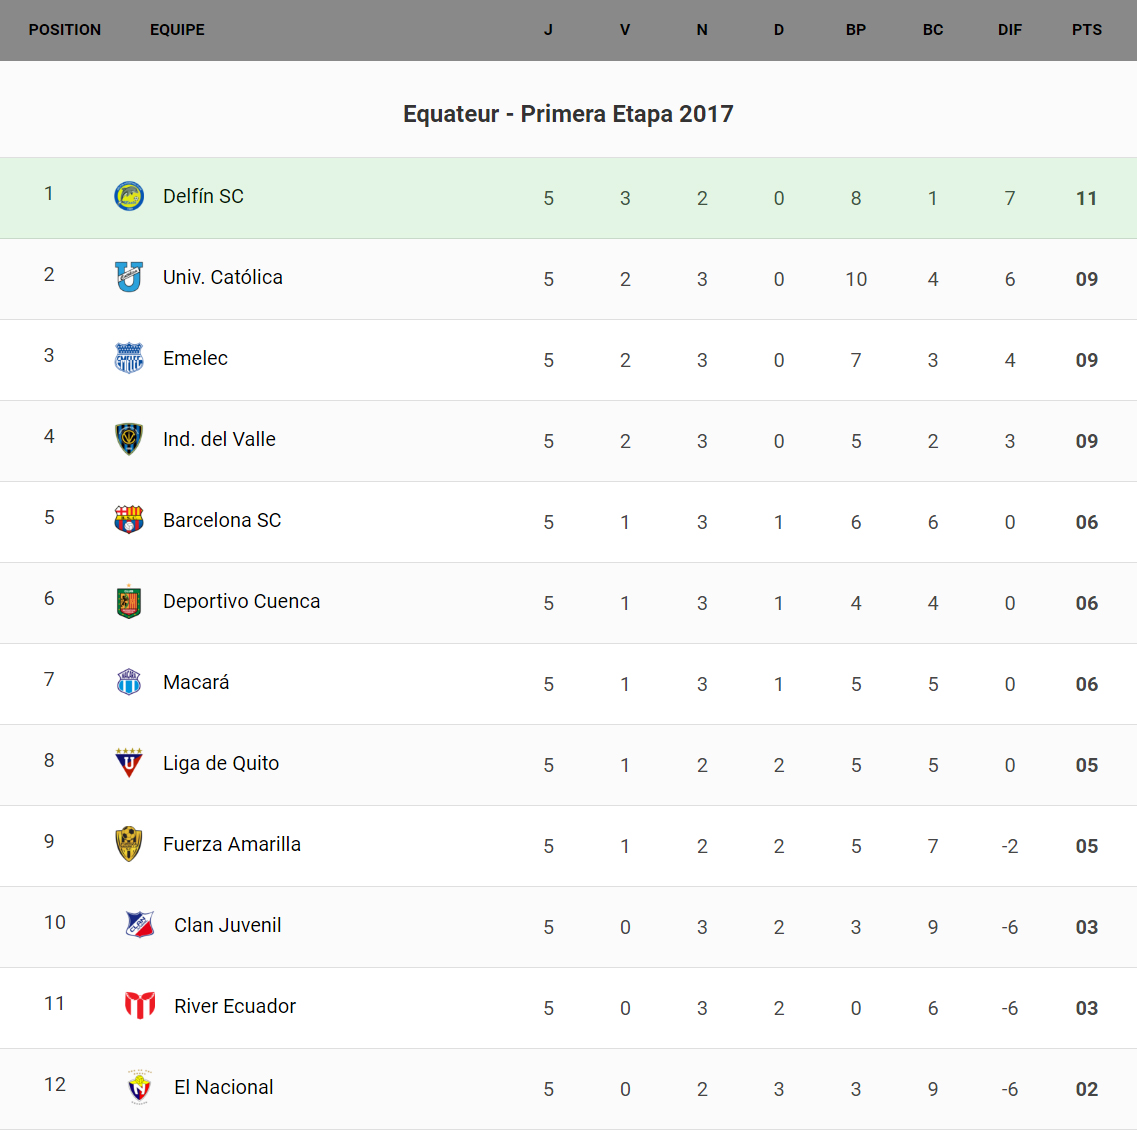
Task: Click the Delfín SC team crest
Action: click(x=129, y=196)
